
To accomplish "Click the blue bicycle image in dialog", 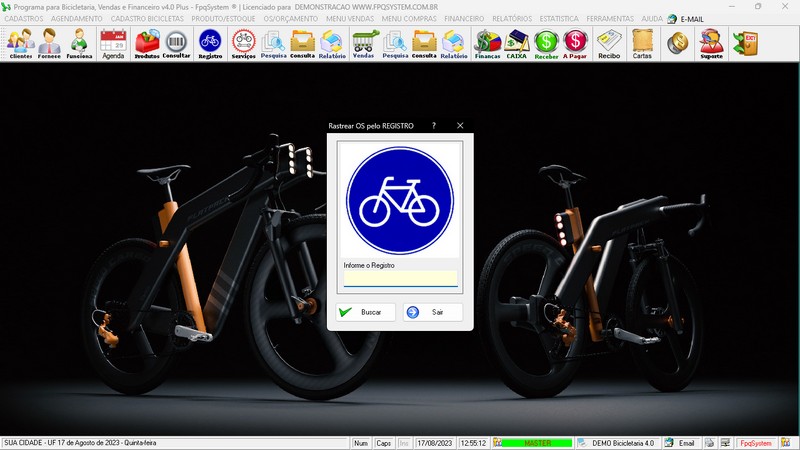I will click(x=401, y=201).
